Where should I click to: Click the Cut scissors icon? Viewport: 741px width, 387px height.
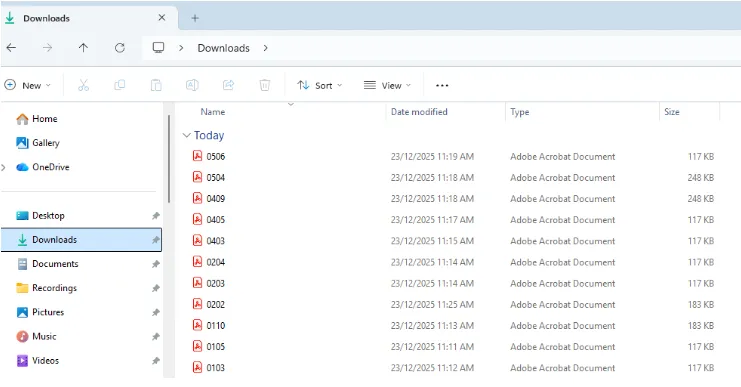[84, 86]
